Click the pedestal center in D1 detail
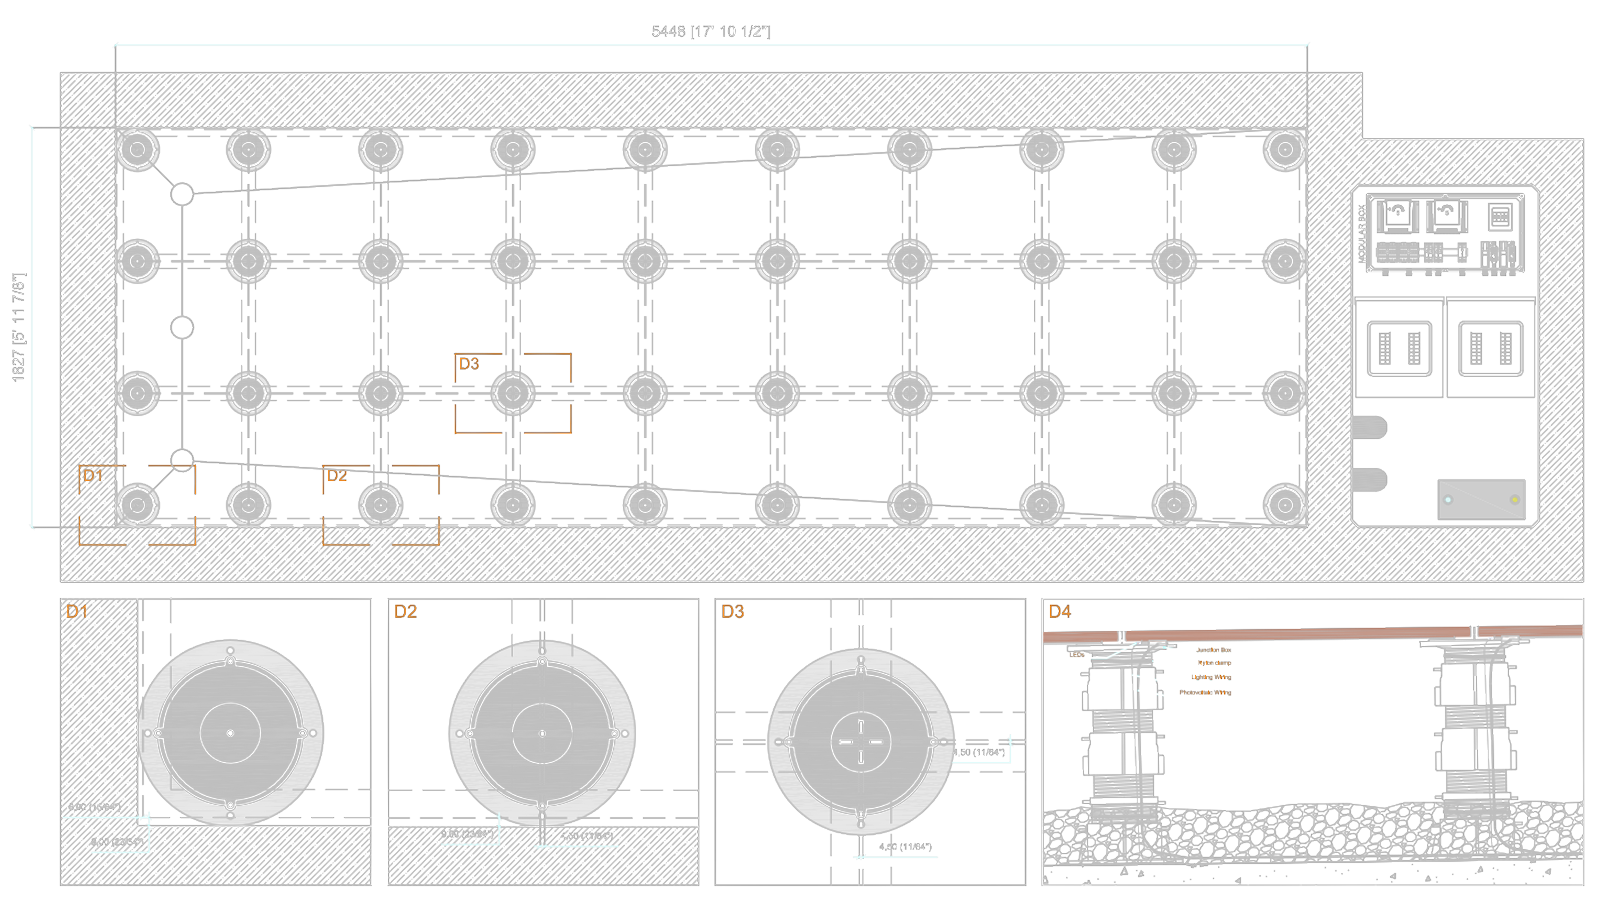 click(230, 733)
